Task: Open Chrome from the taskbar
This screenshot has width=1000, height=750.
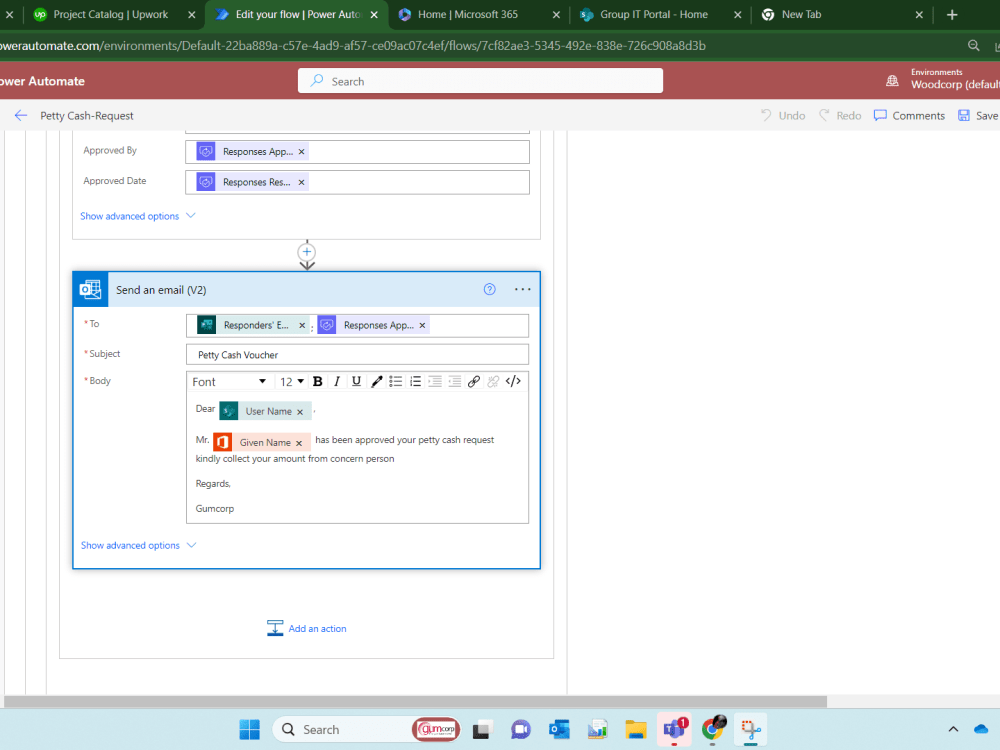Action: (712, 730)
